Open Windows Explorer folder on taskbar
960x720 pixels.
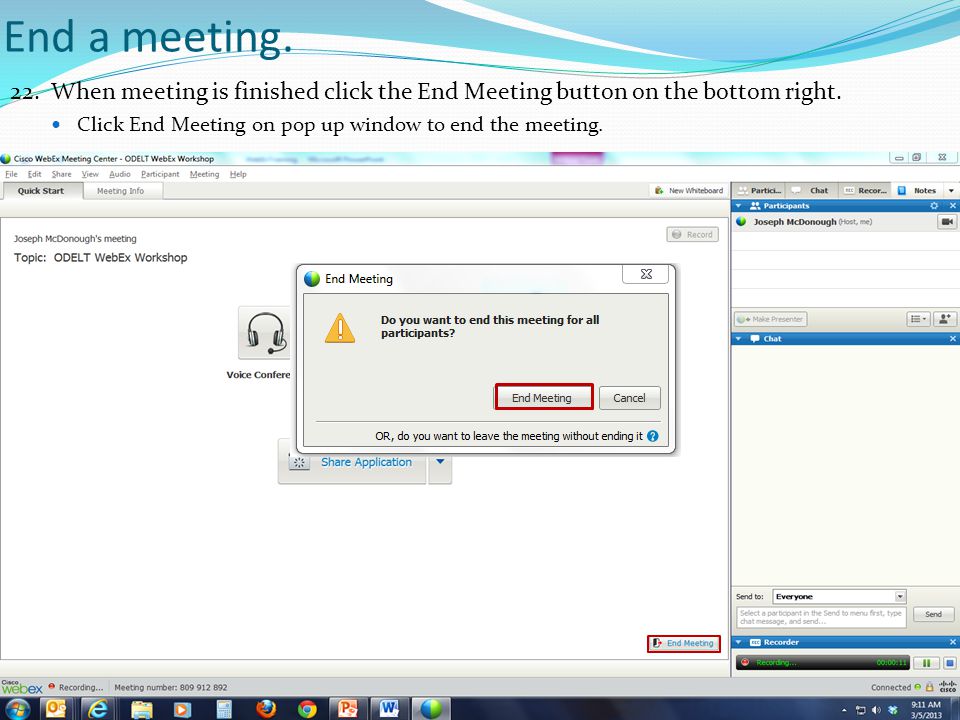pos(141,709)
